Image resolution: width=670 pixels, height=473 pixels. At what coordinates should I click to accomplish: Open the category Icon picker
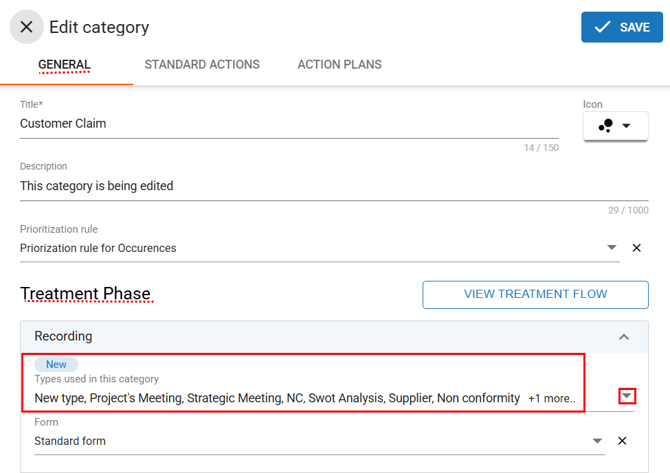point(615,126)
